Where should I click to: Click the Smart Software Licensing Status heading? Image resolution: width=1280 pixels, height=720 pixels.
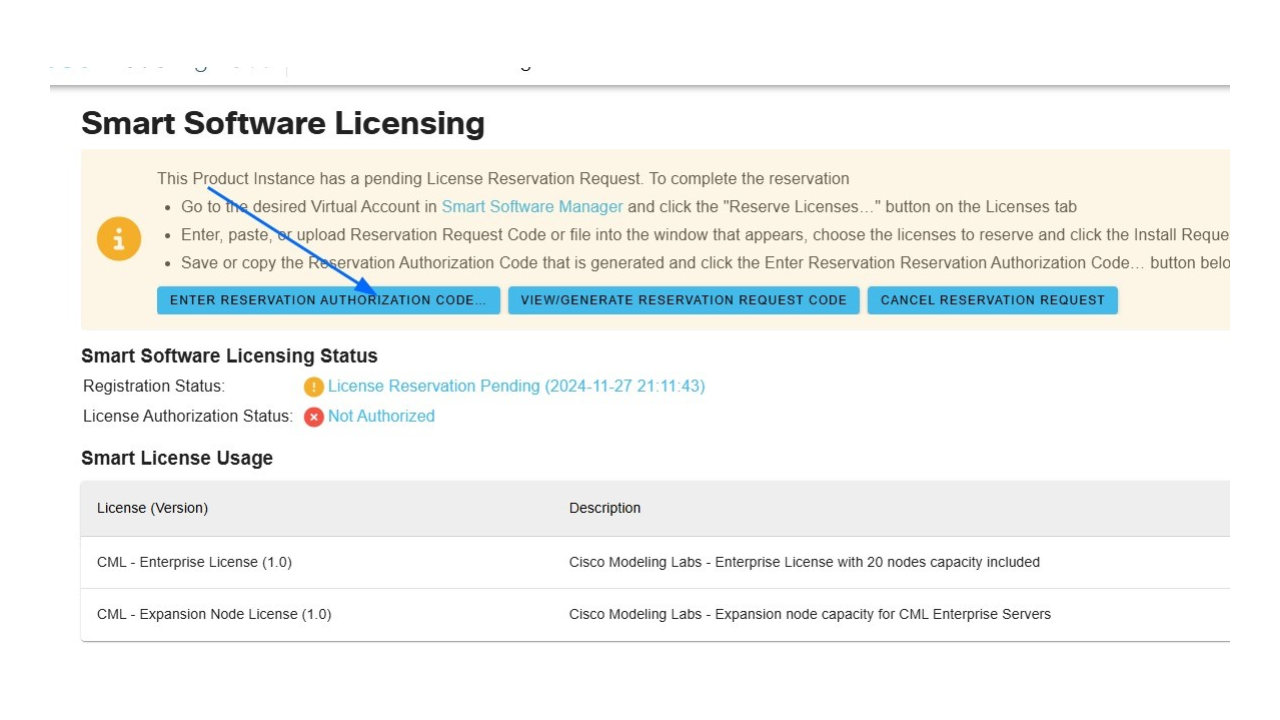point(229,356)
